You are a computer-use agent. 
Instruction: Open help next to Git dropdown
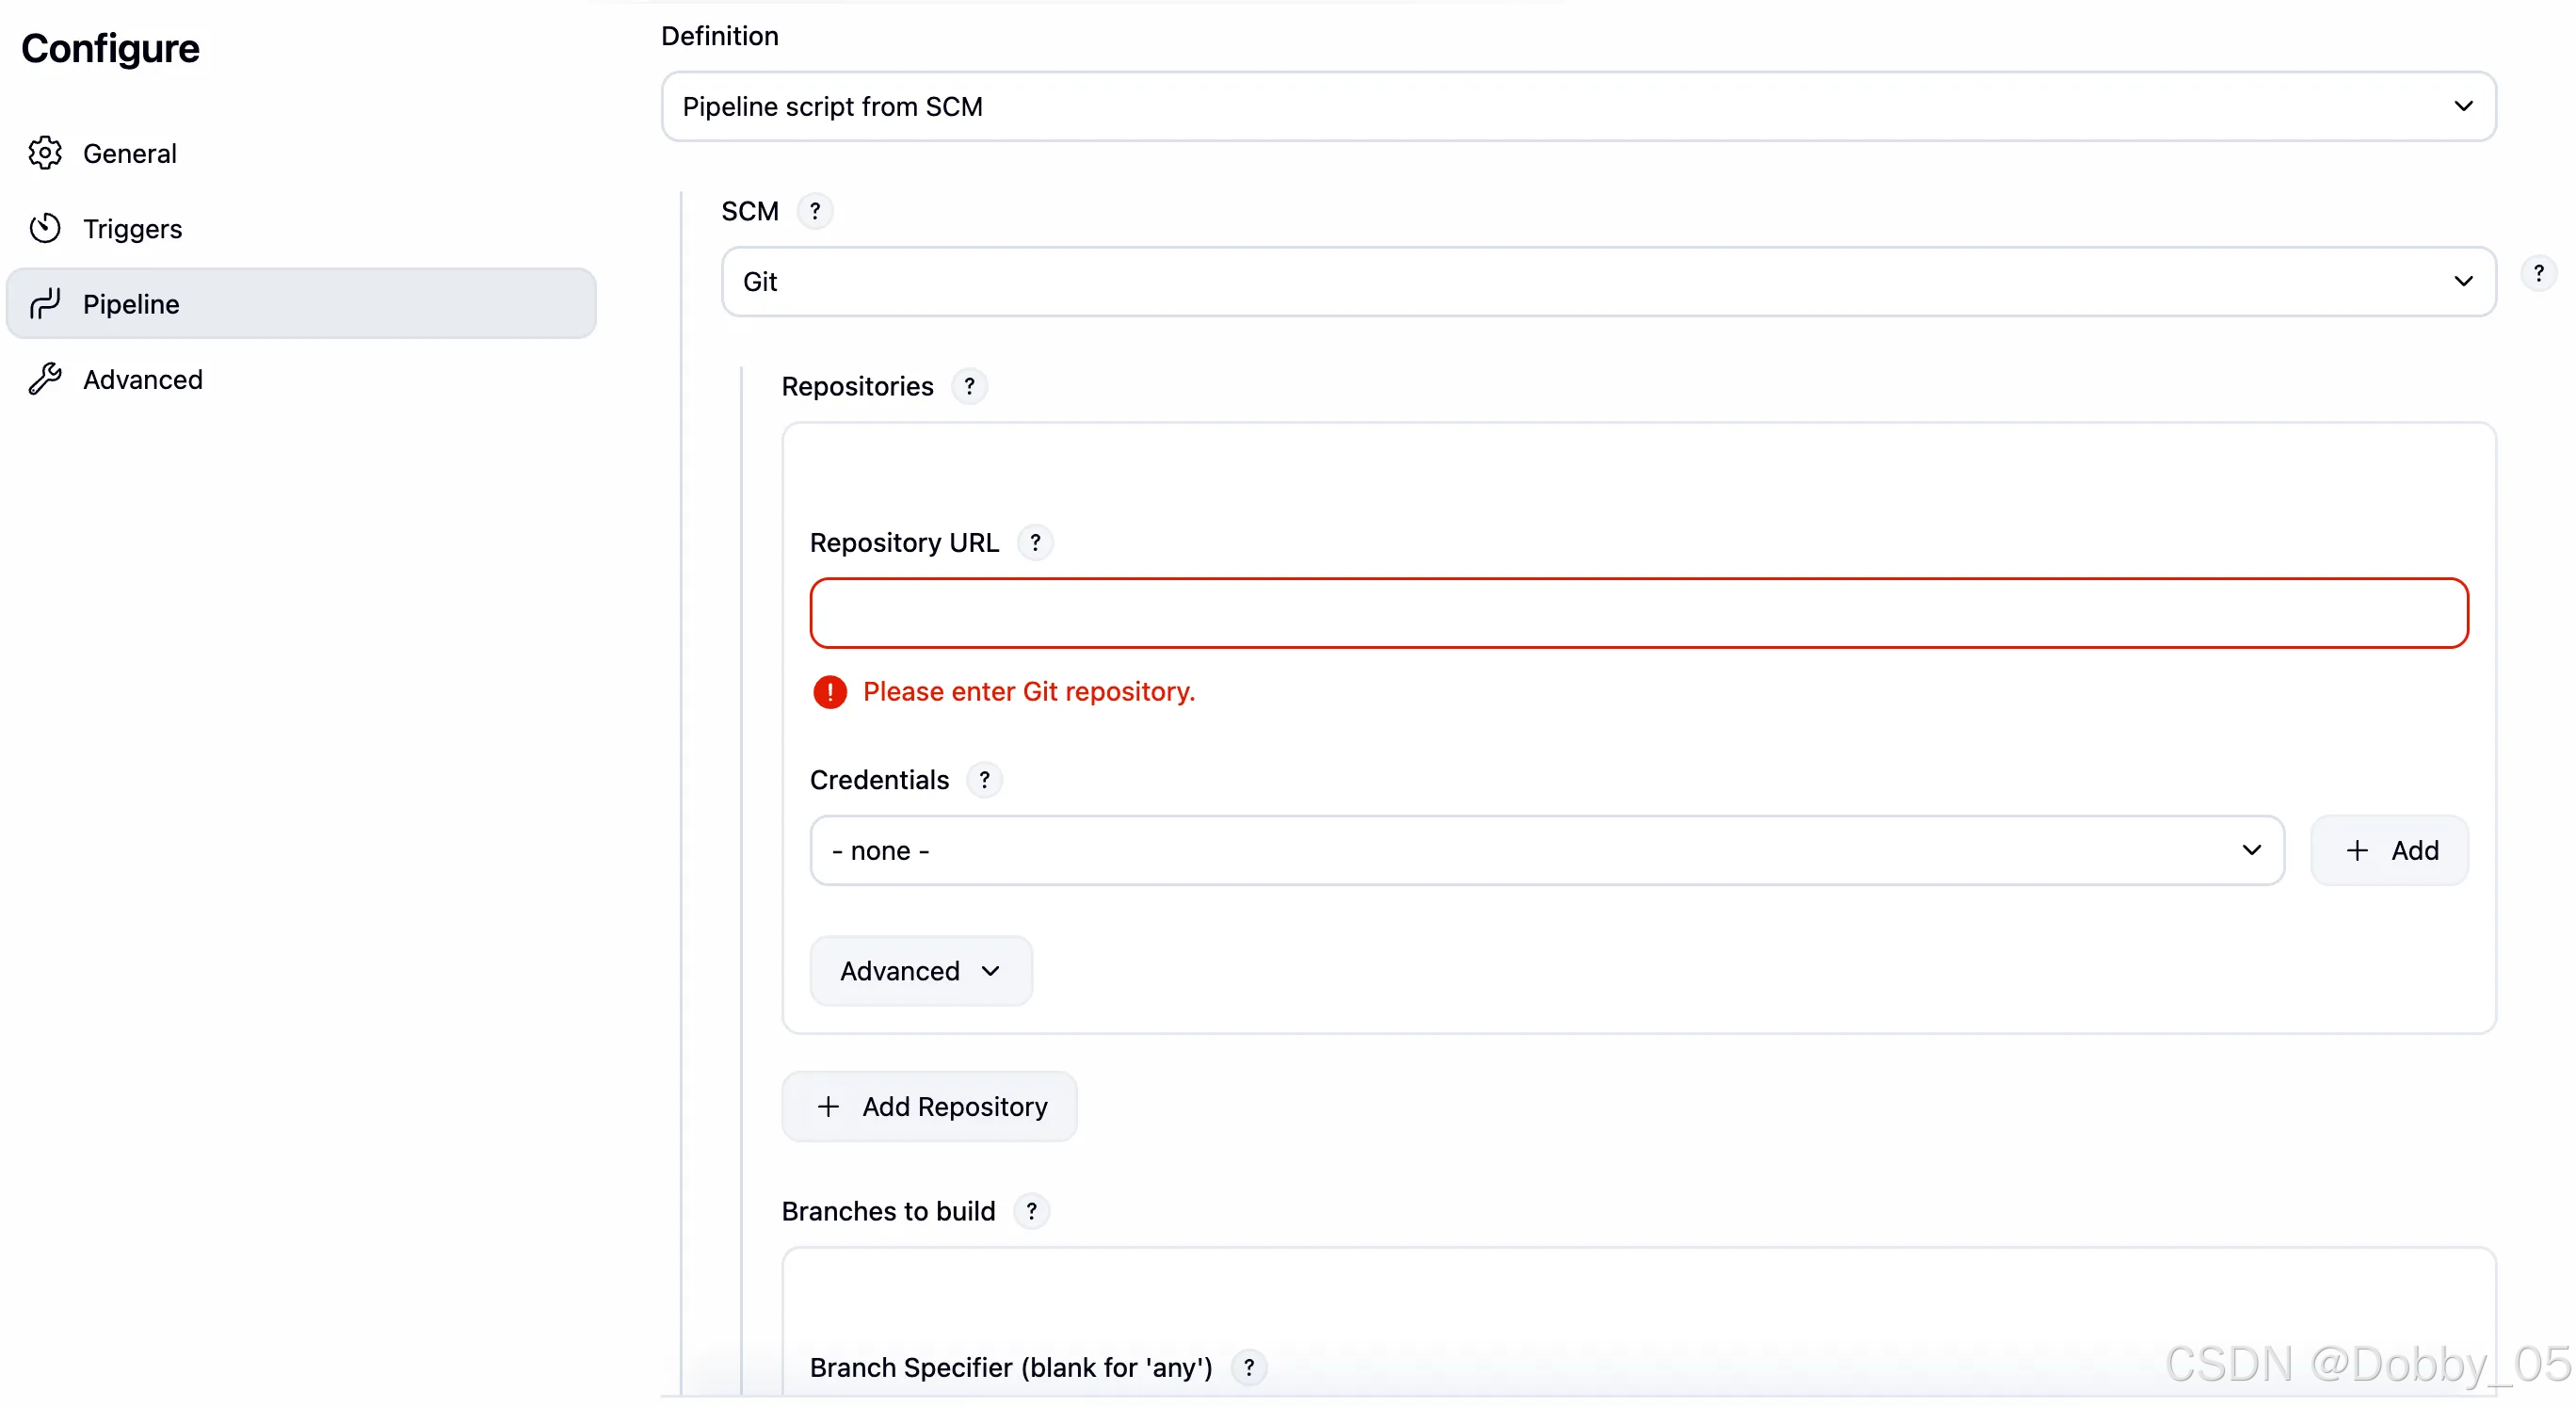[x=2538, y=273]
